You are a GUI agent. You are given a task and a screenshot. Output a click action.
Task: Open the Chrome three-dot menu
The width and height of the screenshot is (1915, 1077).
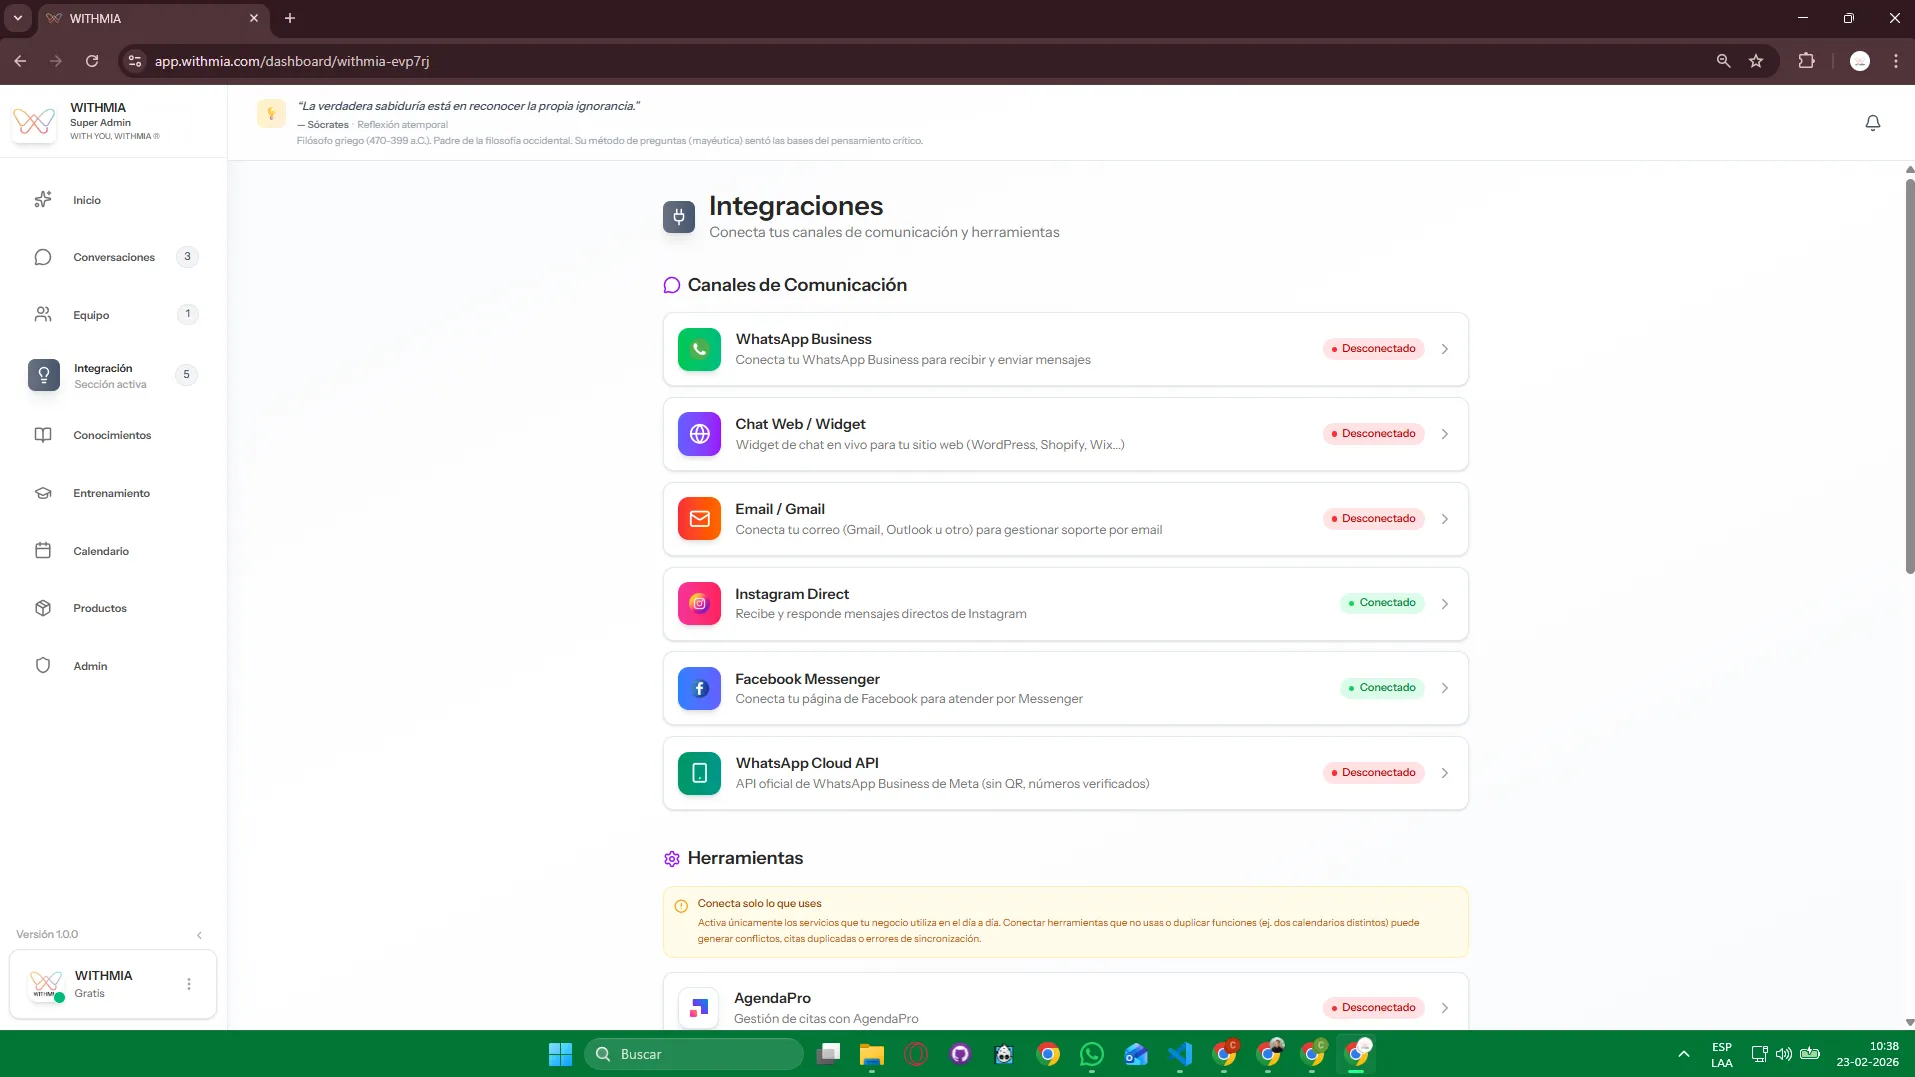point(1895,61)
